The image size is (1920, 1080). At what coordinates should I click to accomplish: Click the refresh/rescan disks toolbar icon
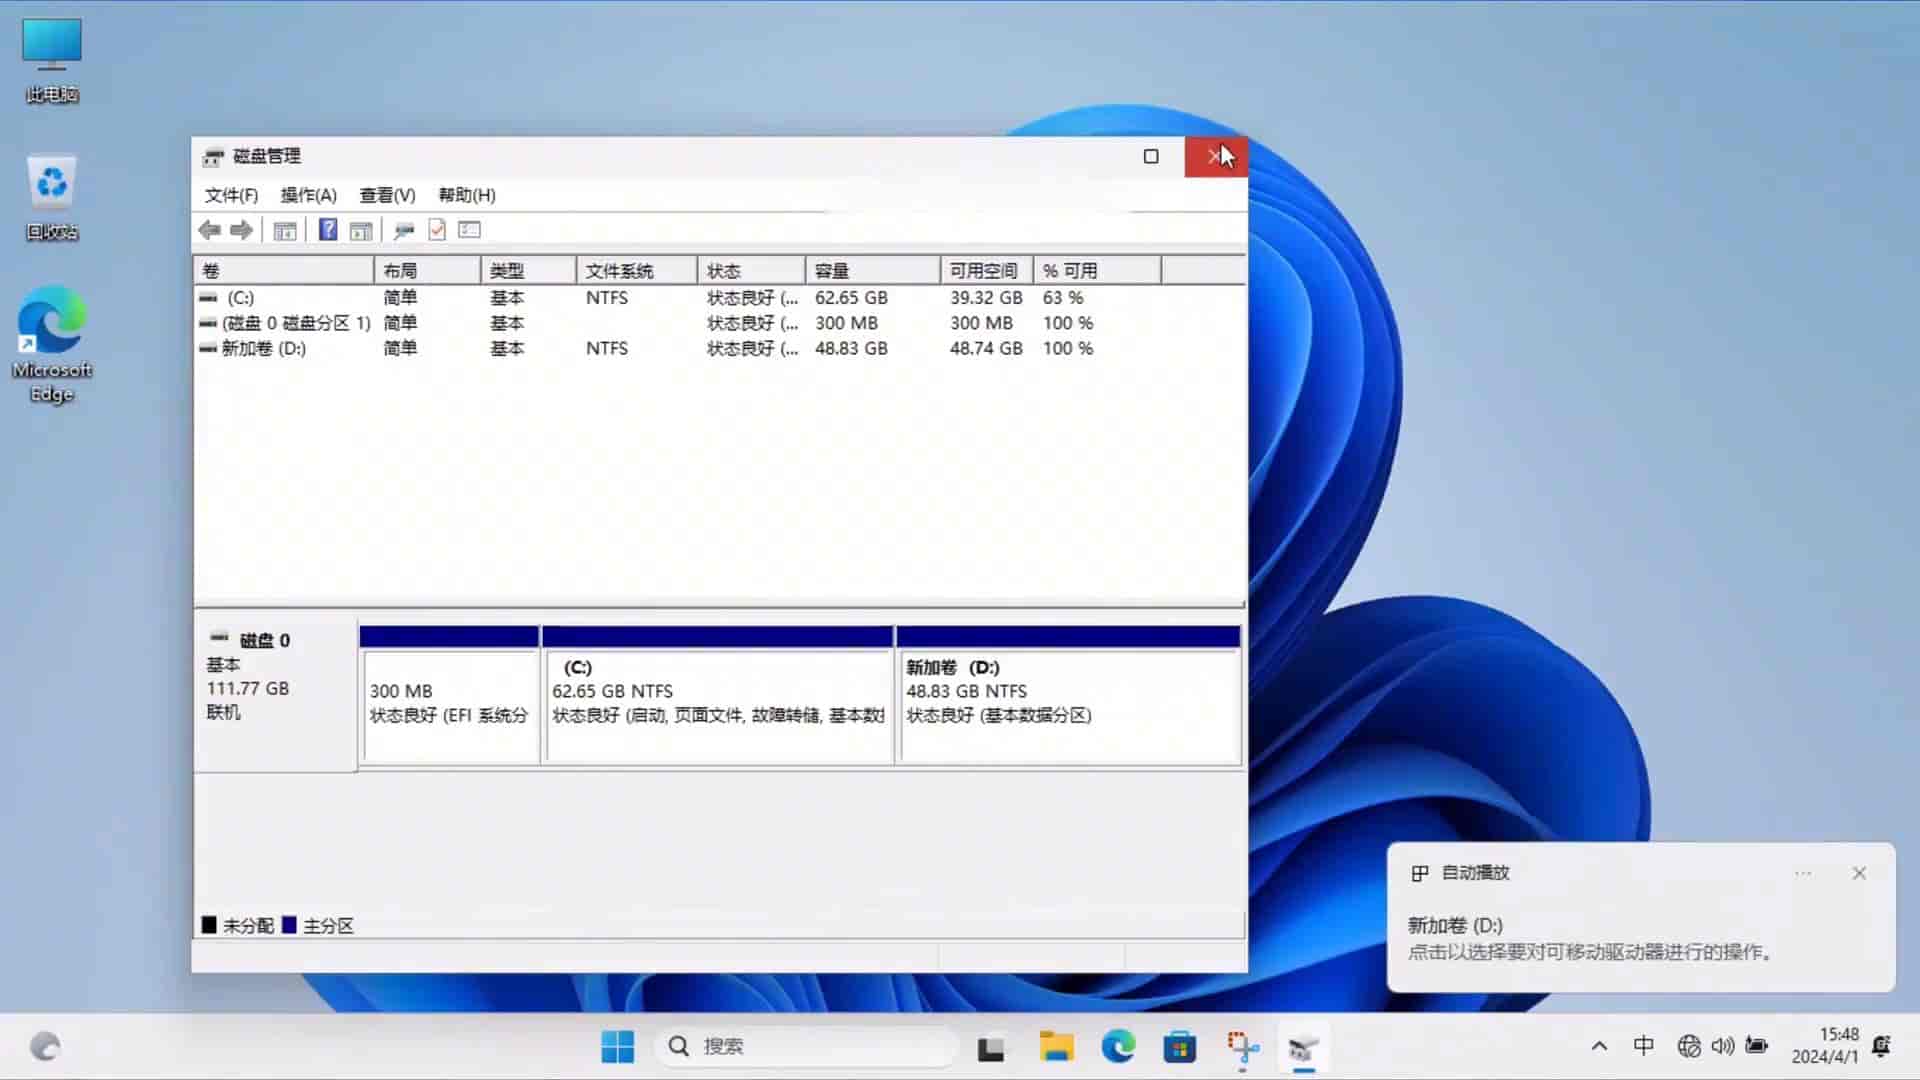[x=404, y=230]
